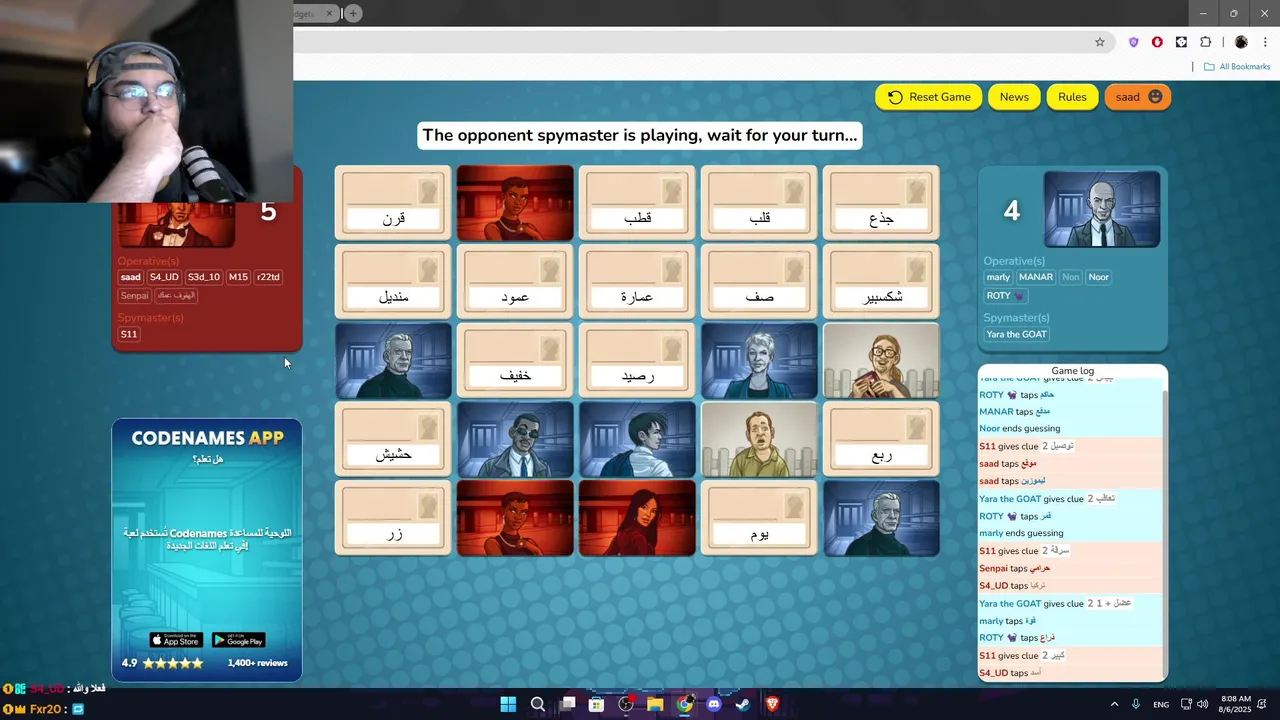Open the saad player menu
The height and width of the screenshot is (720, 1280).
tap(1138, 97)
